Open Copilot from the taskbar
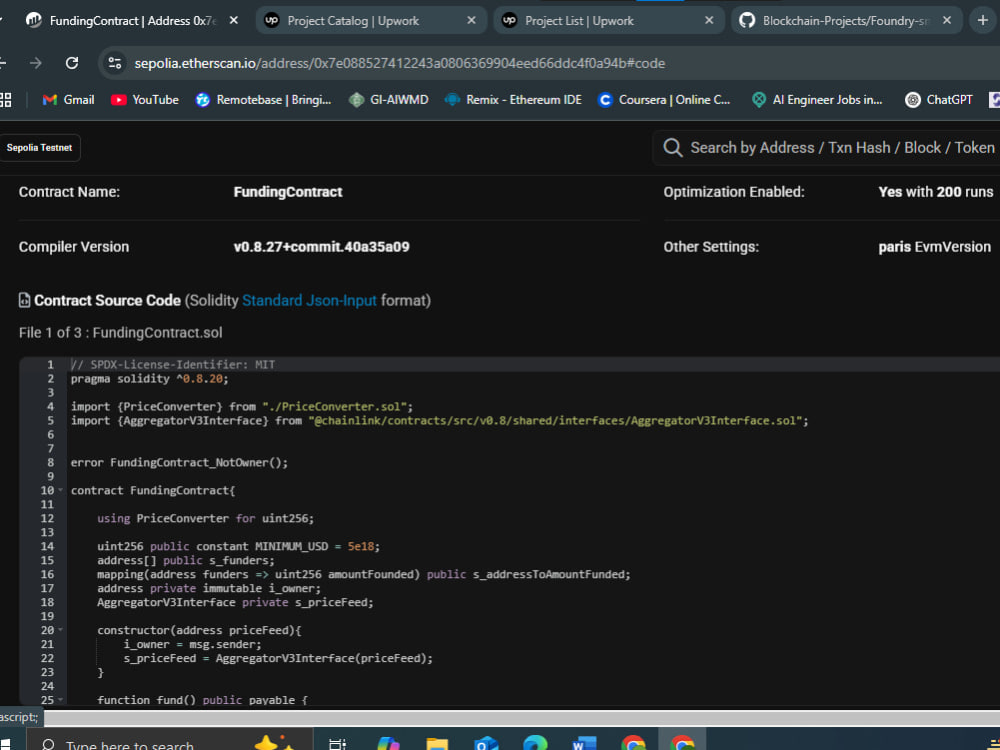1000x750 pixels. pyautogui.click(x=387, y=743)
